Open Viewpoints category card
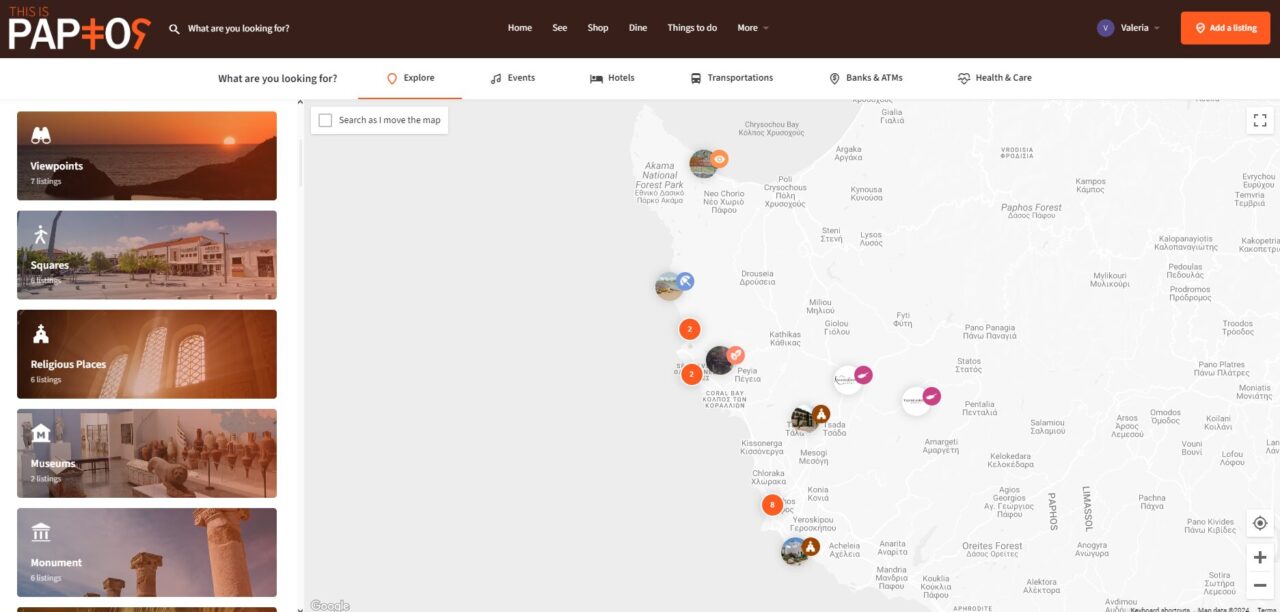 147,156
